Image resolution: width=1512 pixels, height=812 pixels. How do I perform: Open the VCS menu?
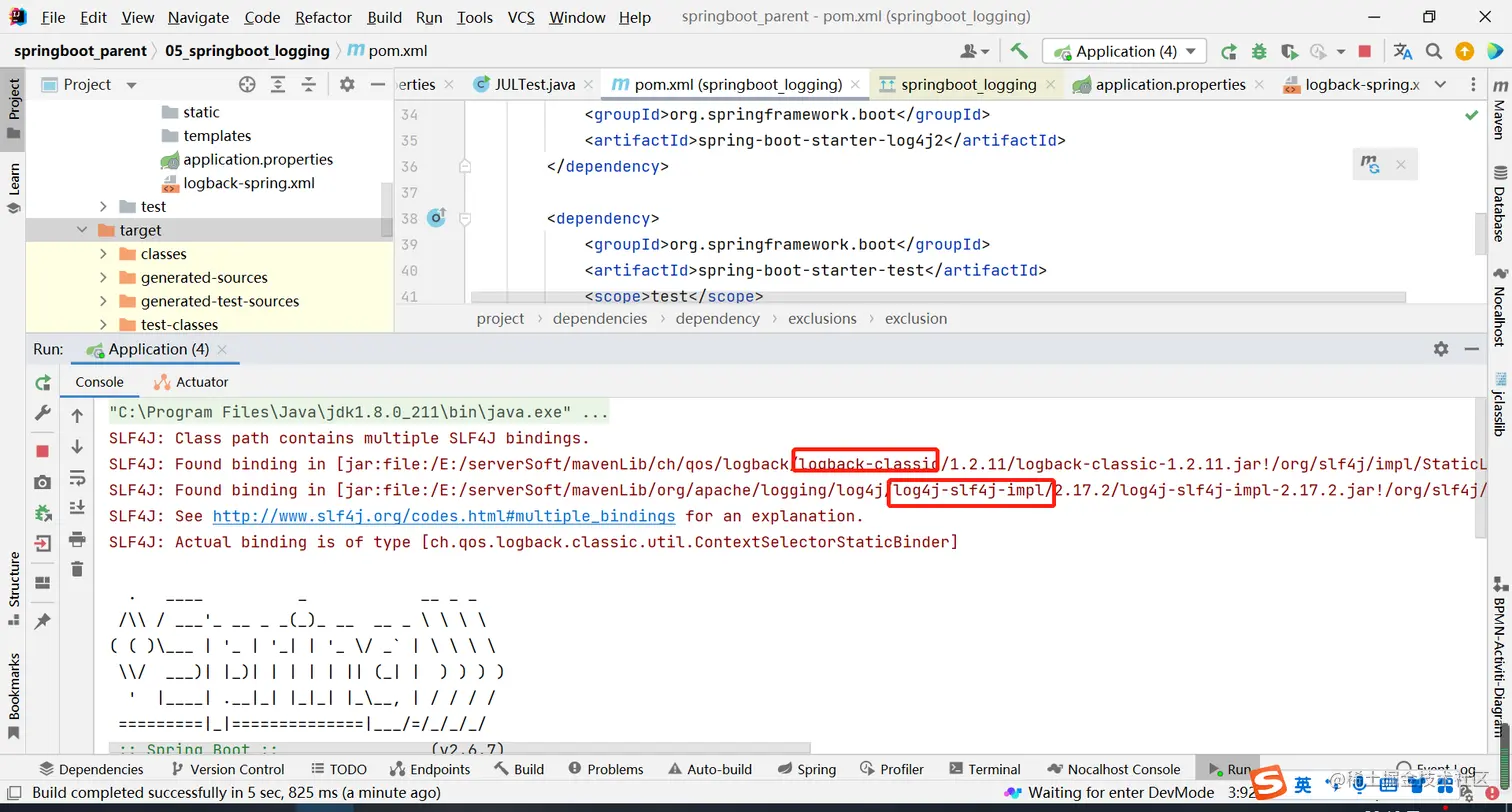tap(521, 17)
